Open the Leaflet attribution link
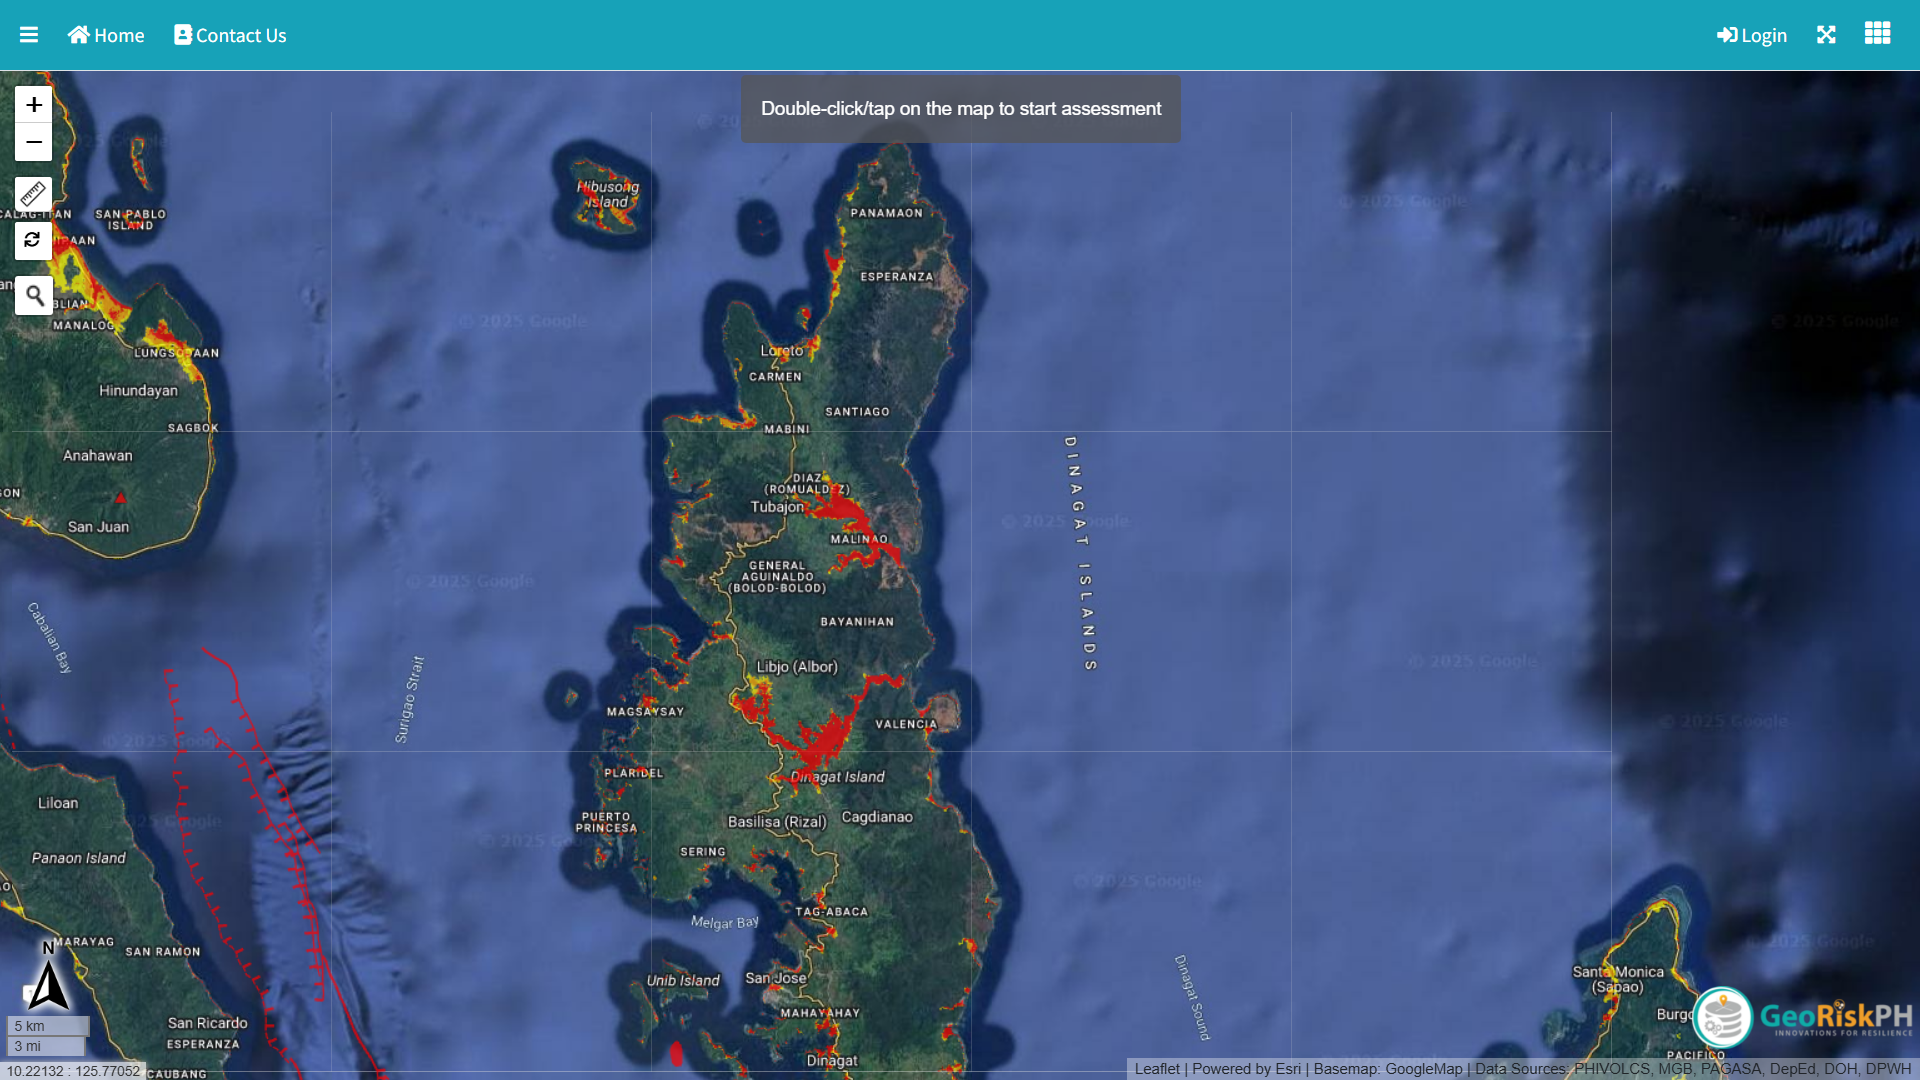Screen dimensions: 1920x1080 point(1157,1069)
